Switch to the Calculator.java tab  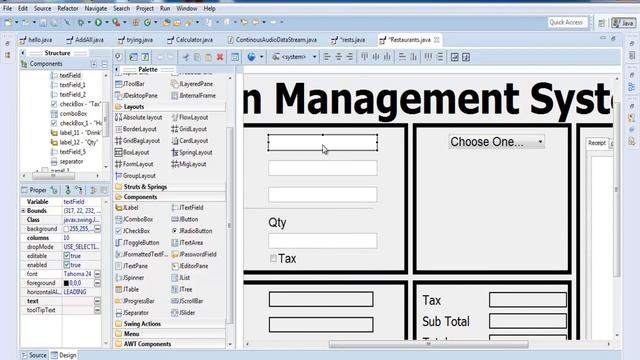point(190,40)
